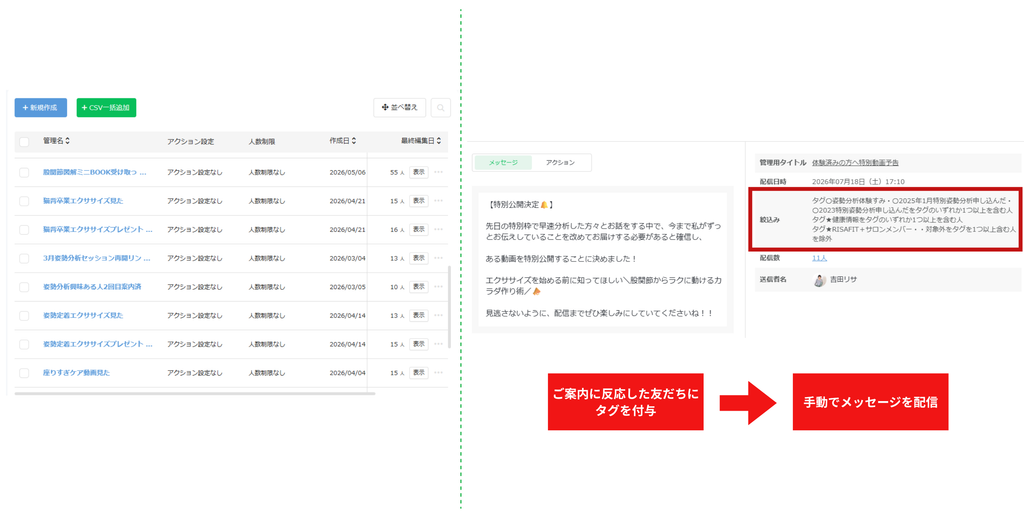Screen dimensions: 1024x519
Task: Check the 姿勢定着エクササイズ見た row checkbox
Action: [x=24, y=316]
